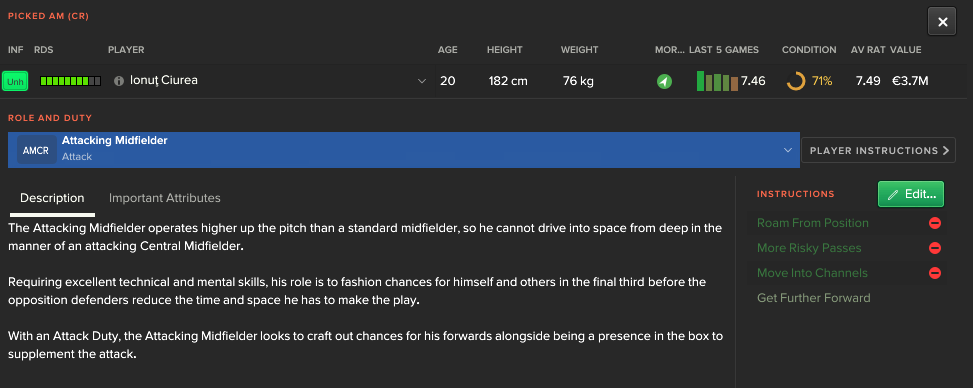Click the Get Further Forward instruction
This screenshot has width=973, height=388.
point(814,298)
